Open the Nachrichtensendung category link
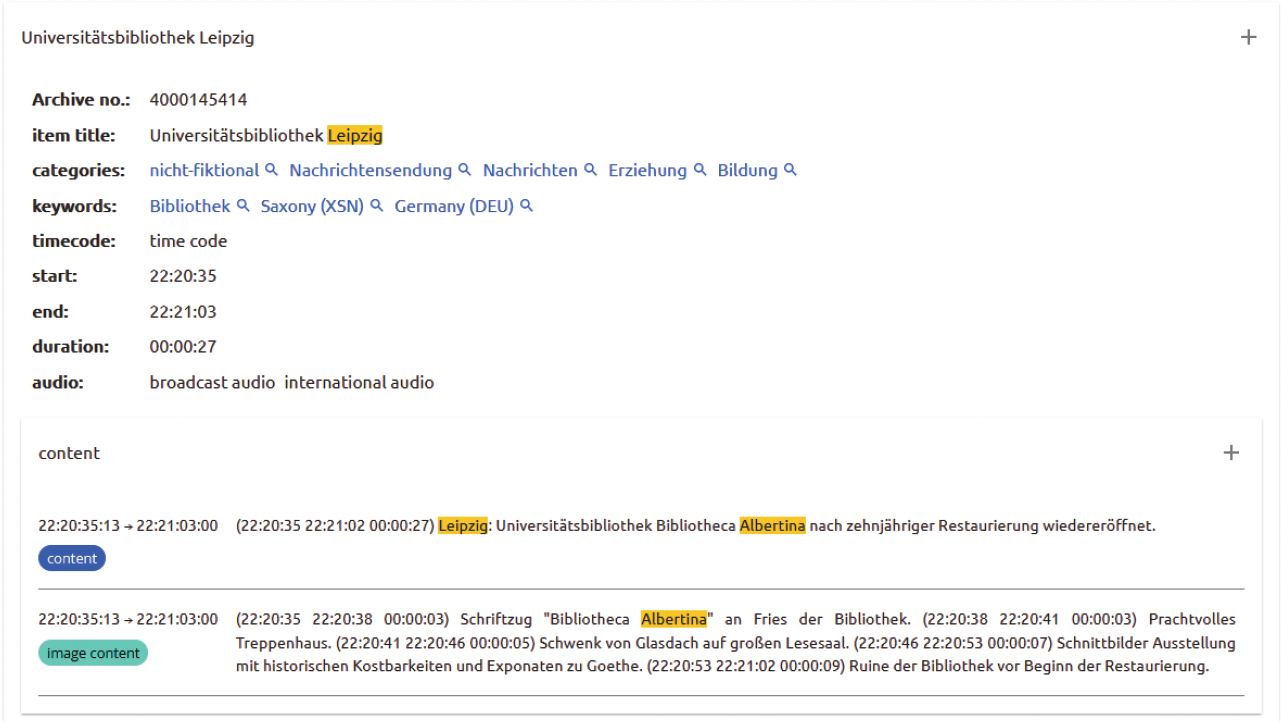 tap(371, 170)
